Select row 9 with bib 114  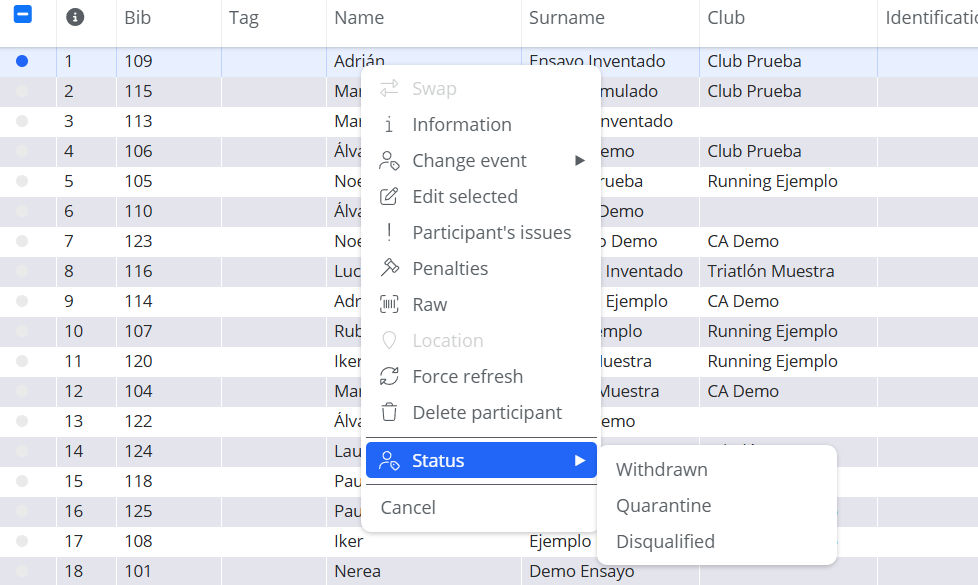click(22, 301)
